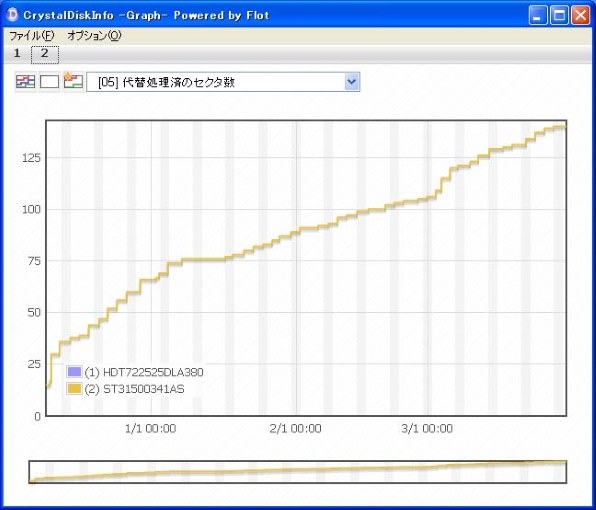This screenshot has height=510, width=596.
Task: Click legend label (2) ST31500341AS
Action: 135,389
